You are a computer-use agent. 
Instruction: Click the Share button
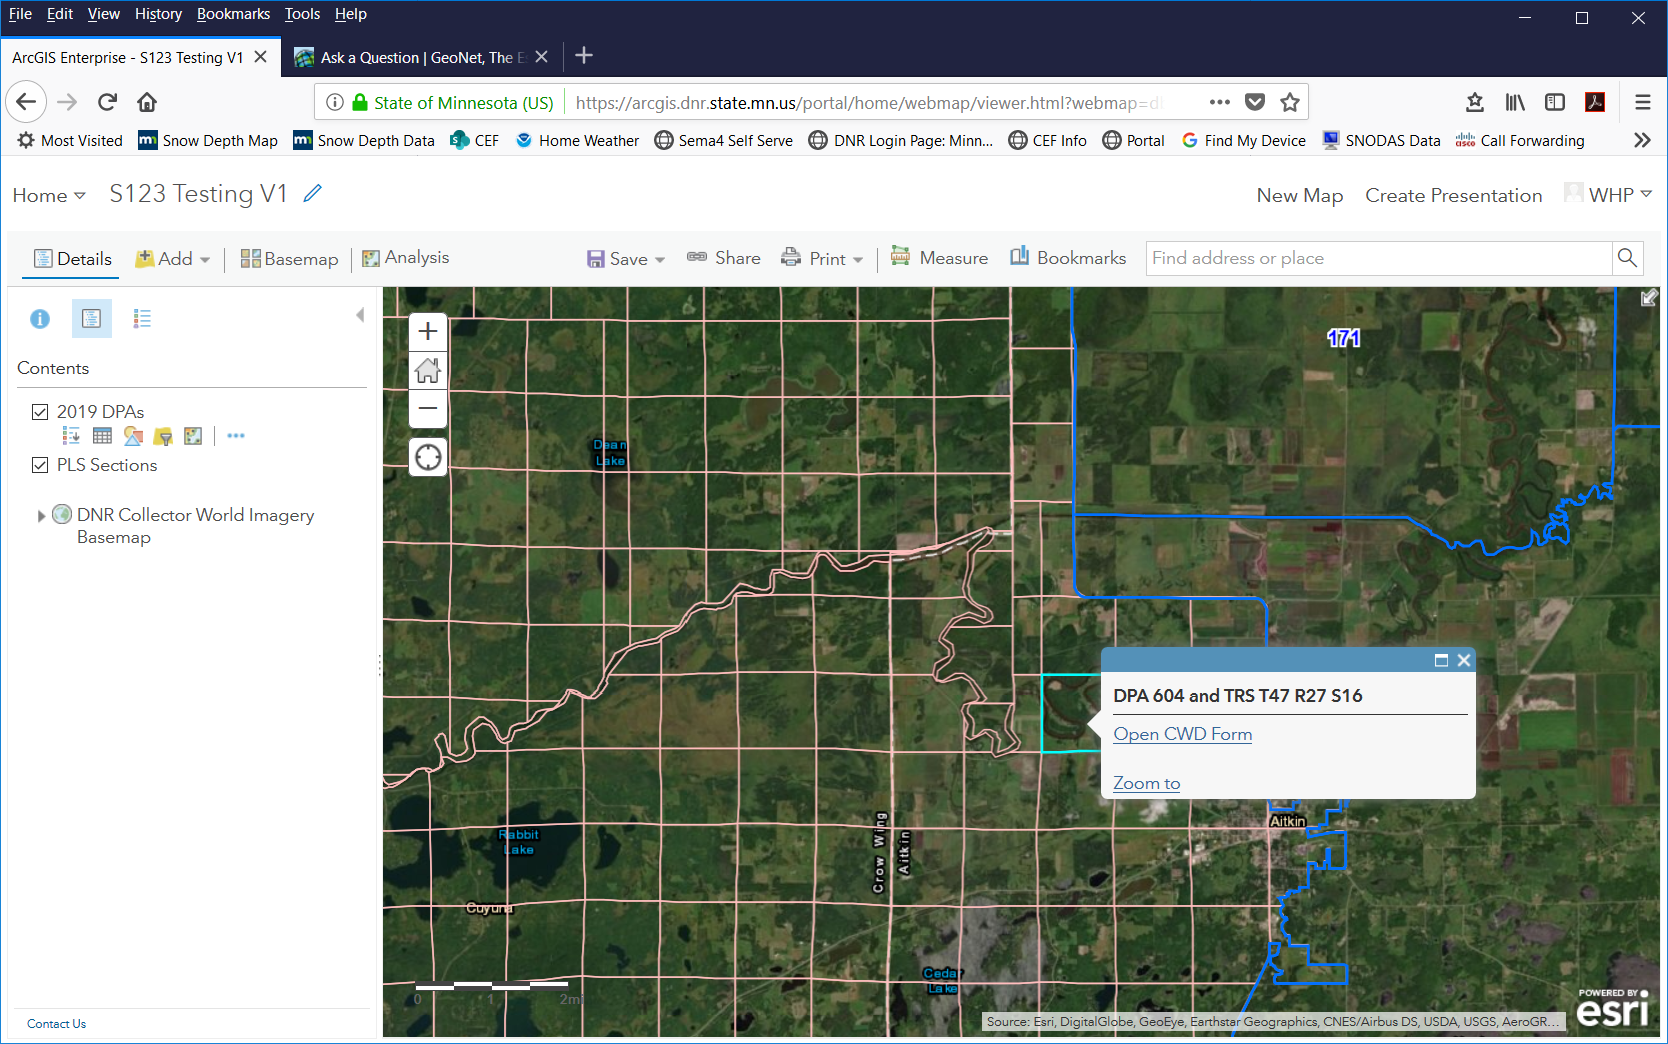click(723, 258)
